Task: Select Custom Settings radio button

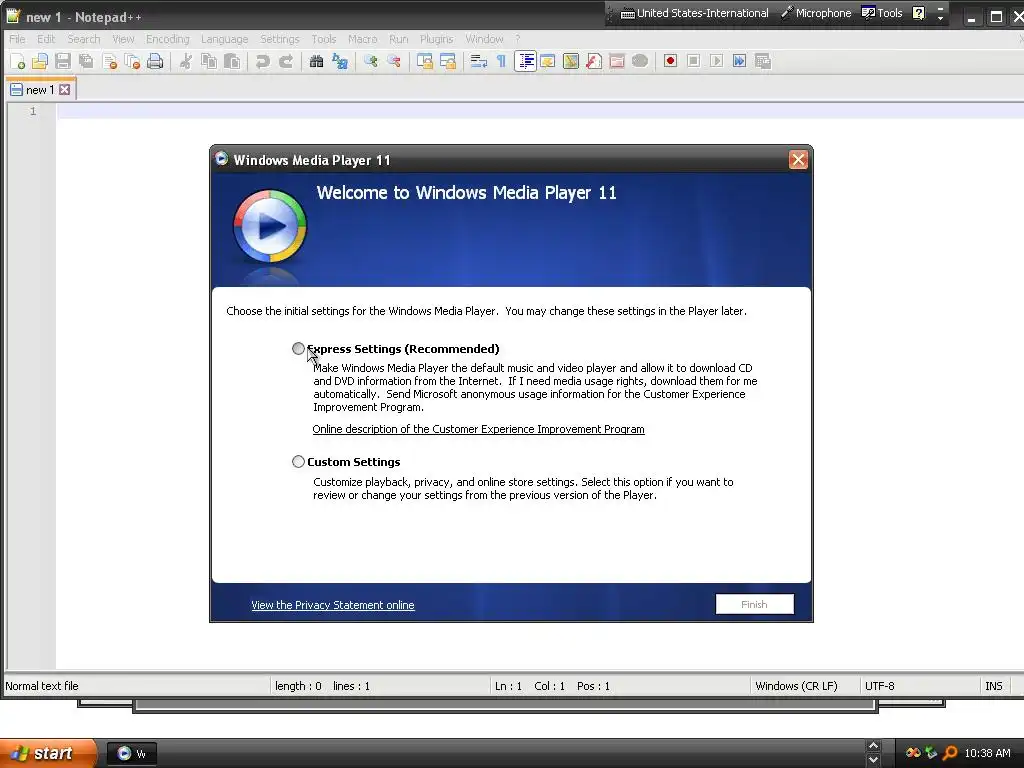Action: [298, 462]
